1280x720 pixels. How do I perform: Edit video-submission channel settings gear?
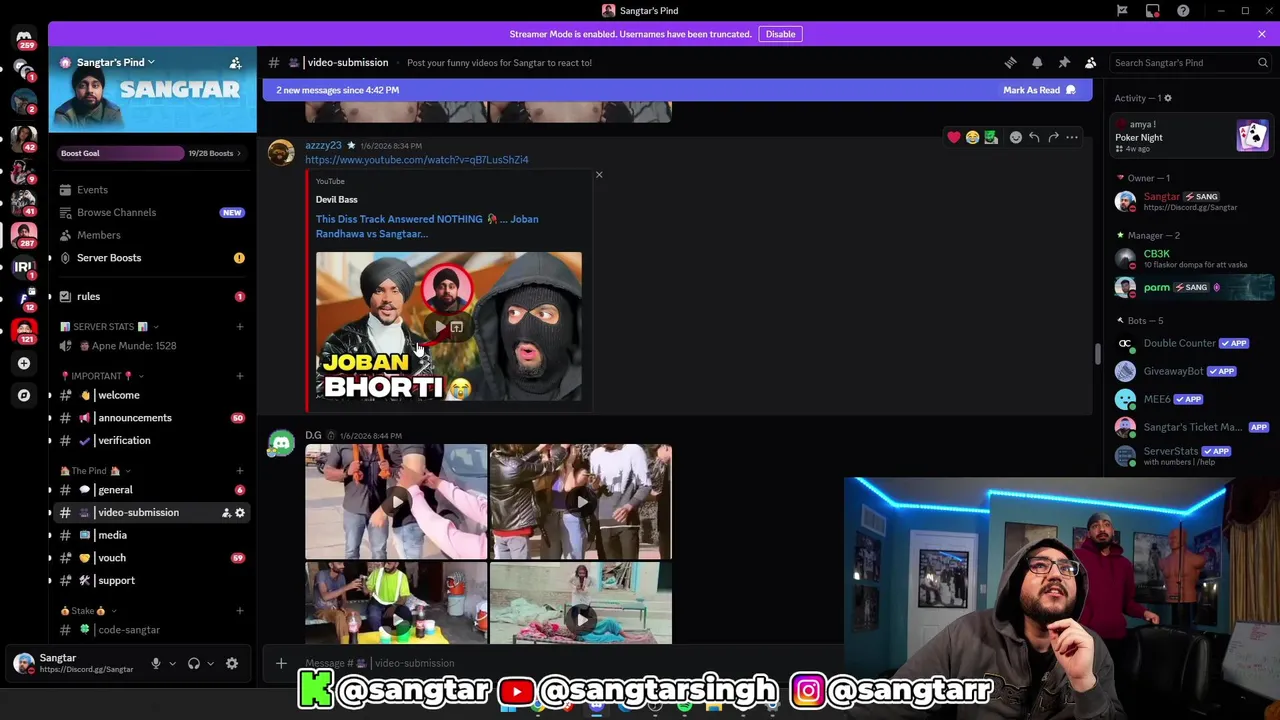pyautogui.click(x=240, y=513)
